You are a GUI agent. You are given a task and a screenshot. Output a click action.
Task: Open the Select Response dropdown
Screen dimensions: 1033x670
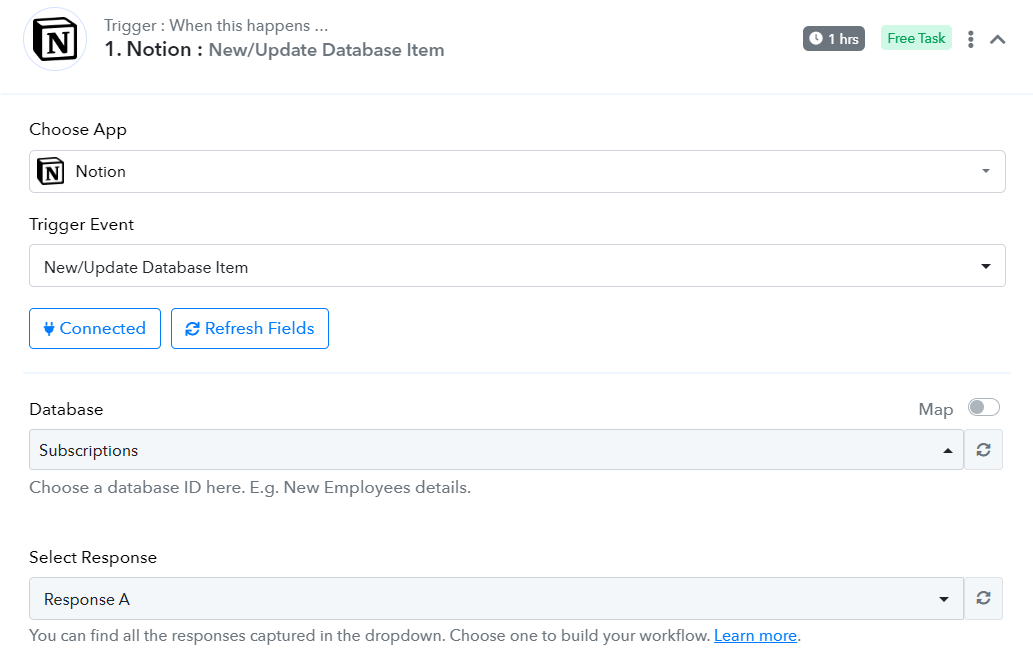point(496,598)
